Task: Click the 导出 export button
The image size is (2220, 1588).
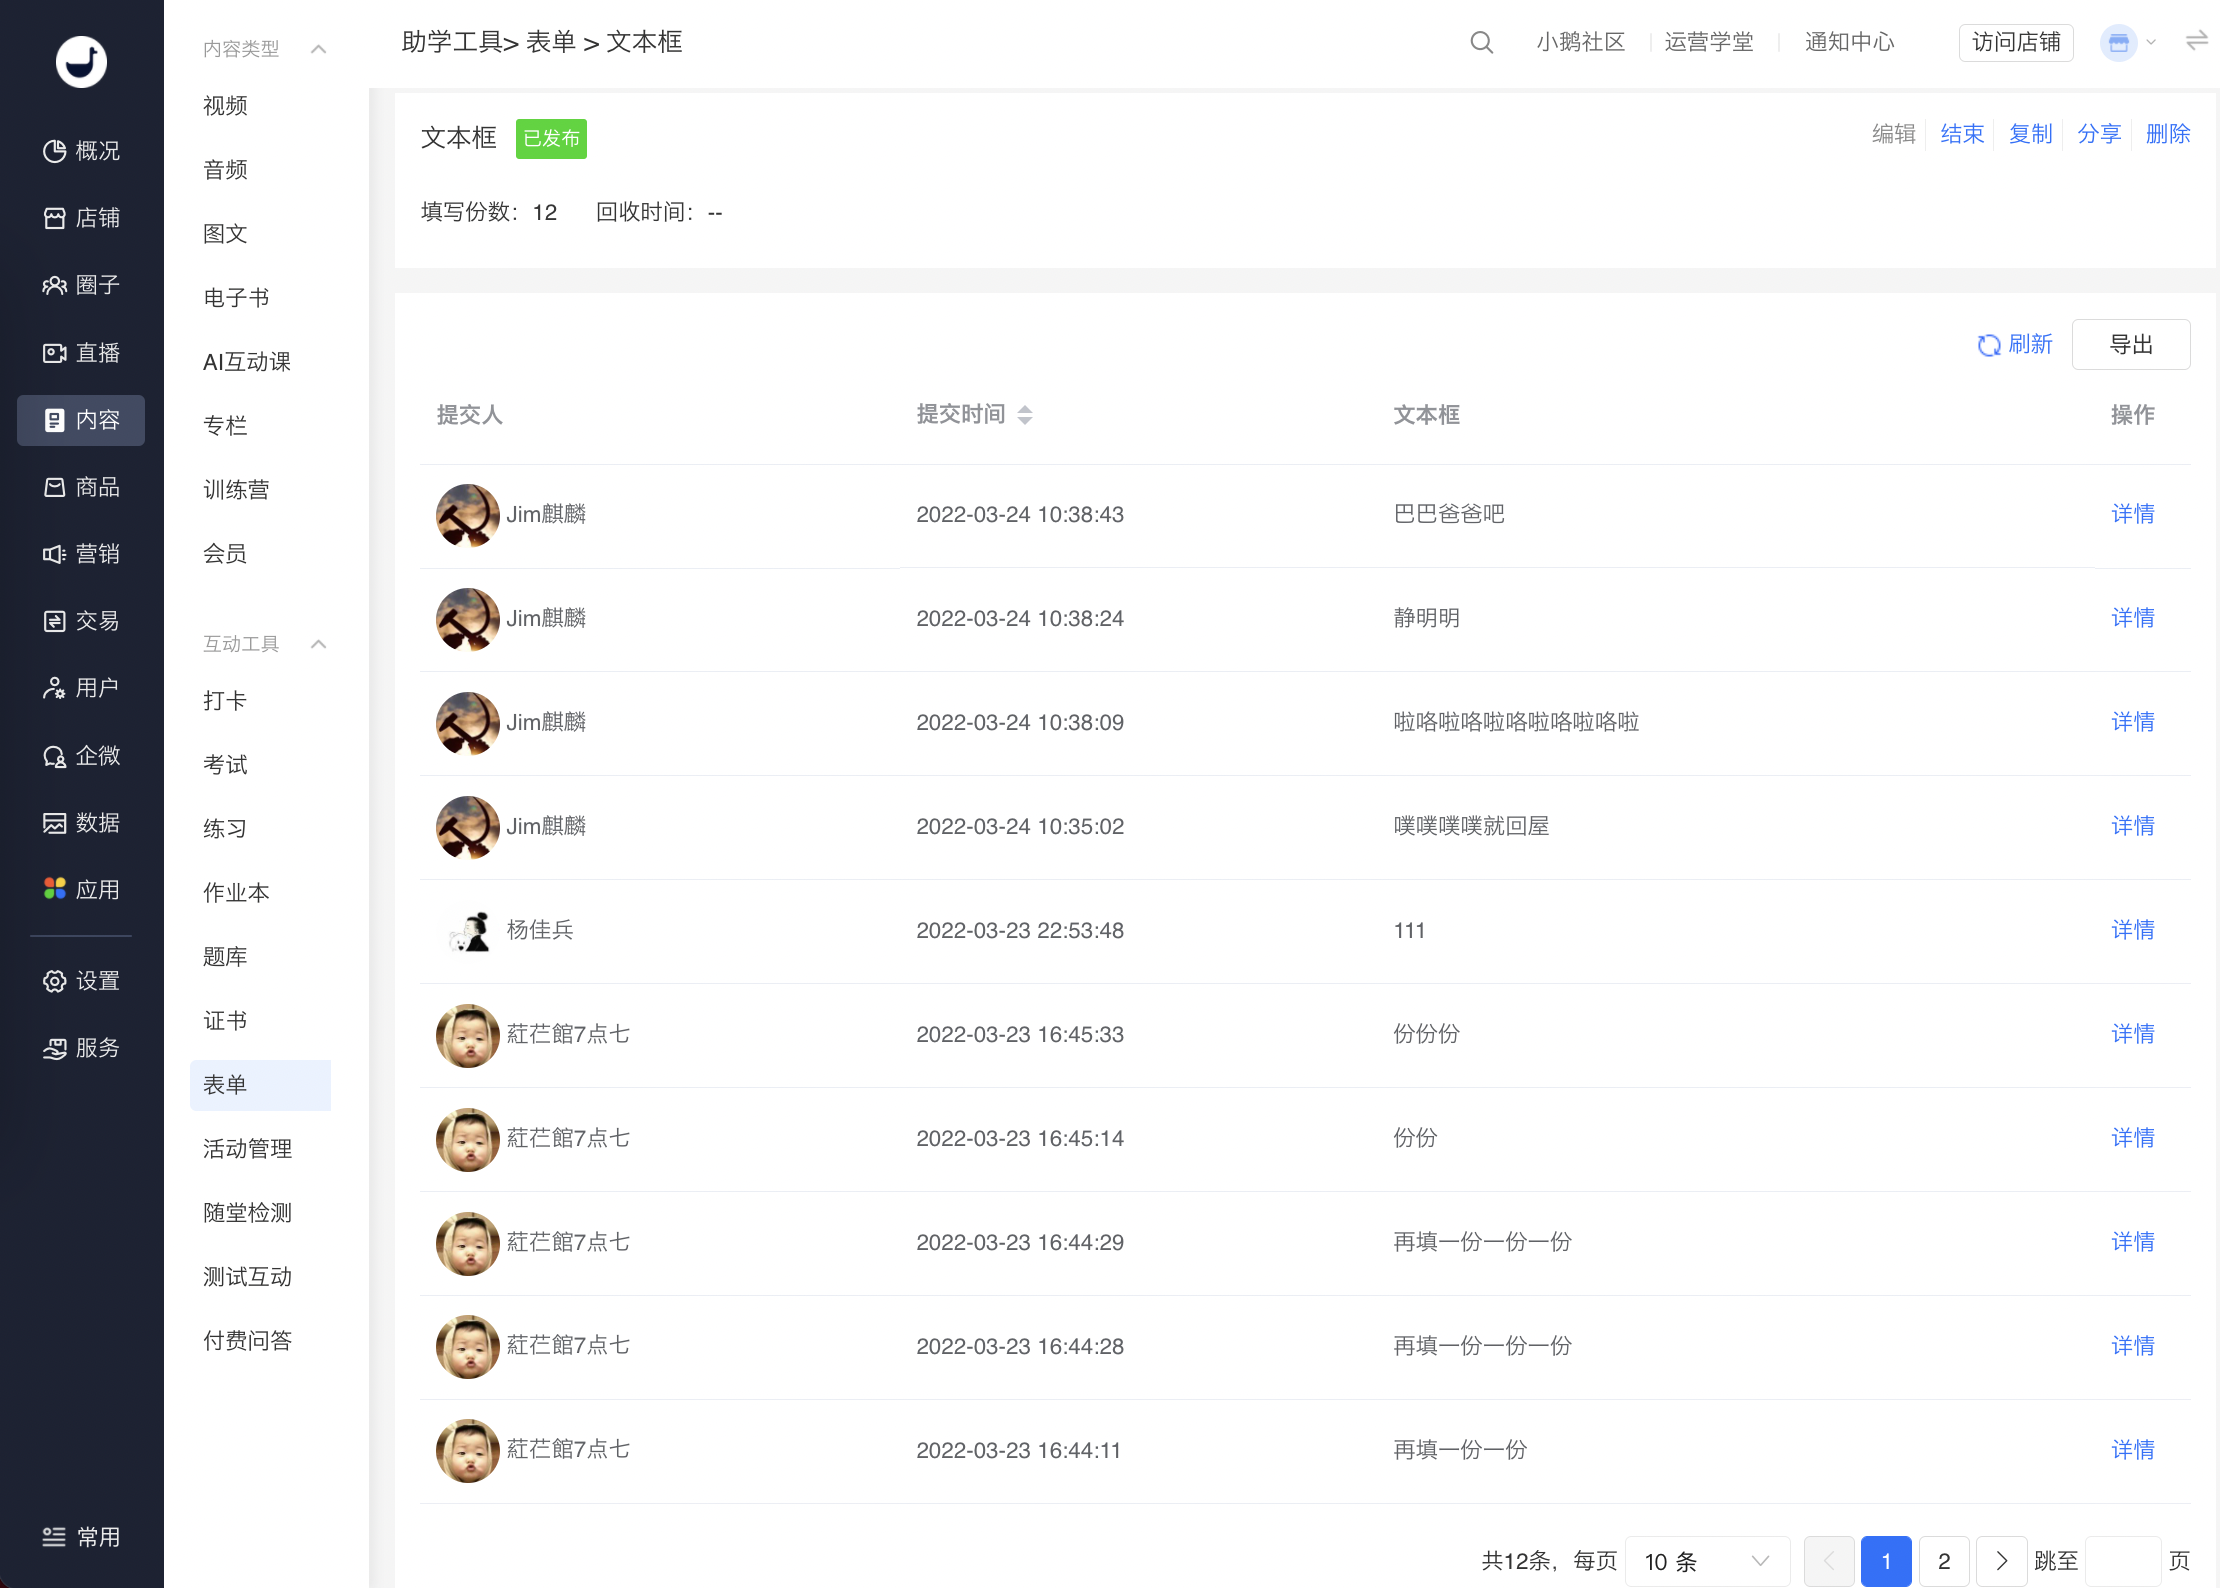Action: point(2131,345)
